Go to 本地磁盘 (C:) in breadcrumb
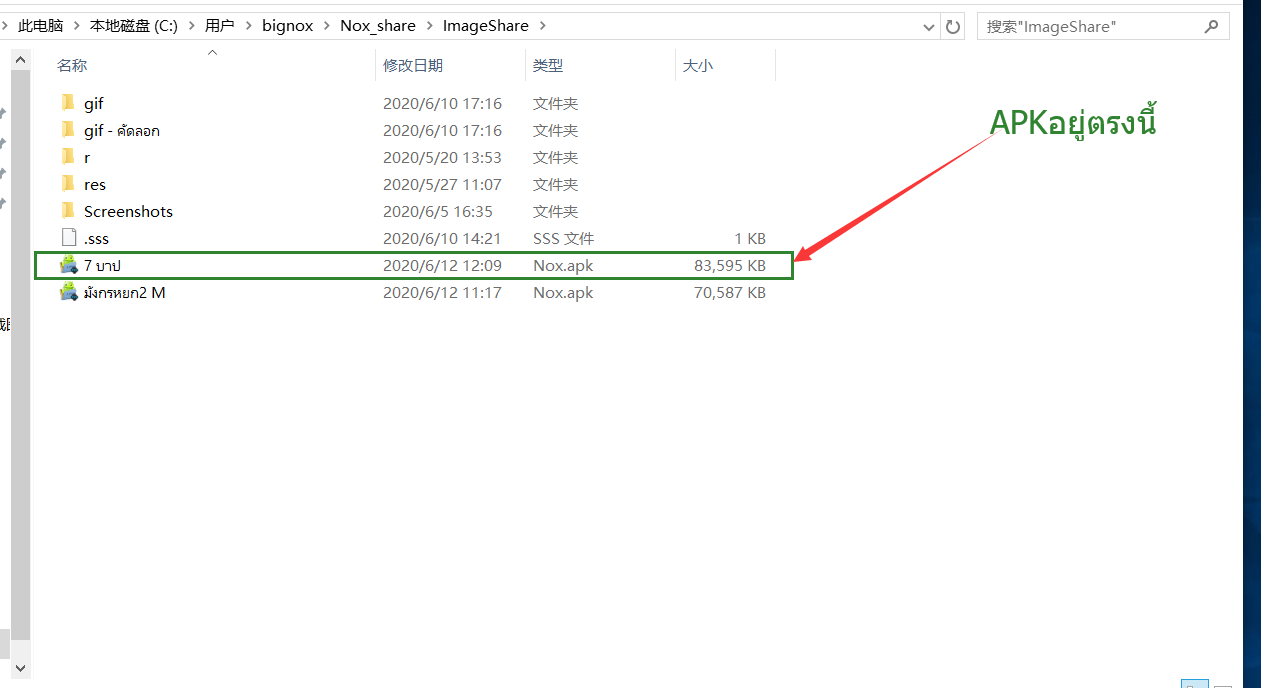1261x688 pixels. point(133,26)
